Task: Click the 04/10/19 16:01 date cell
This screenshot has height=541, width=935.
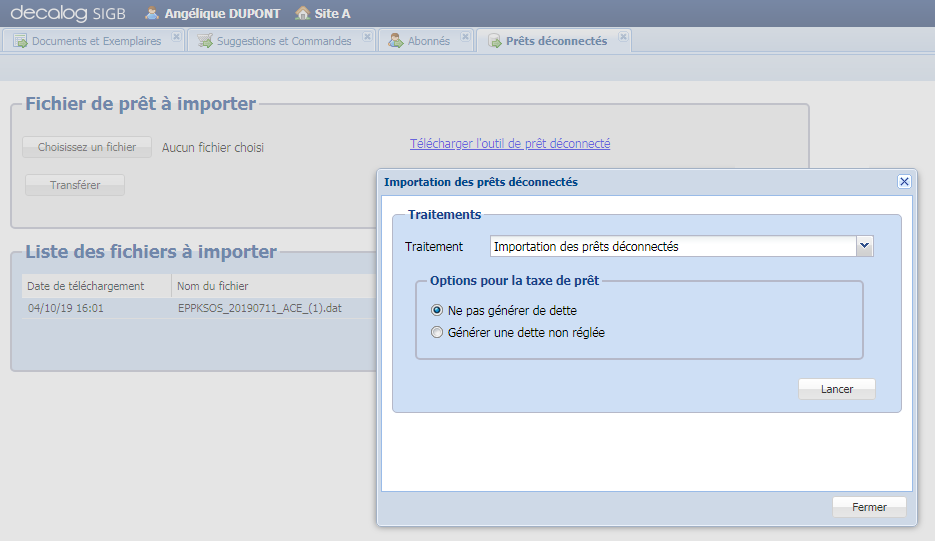Action: click(66, 308)
